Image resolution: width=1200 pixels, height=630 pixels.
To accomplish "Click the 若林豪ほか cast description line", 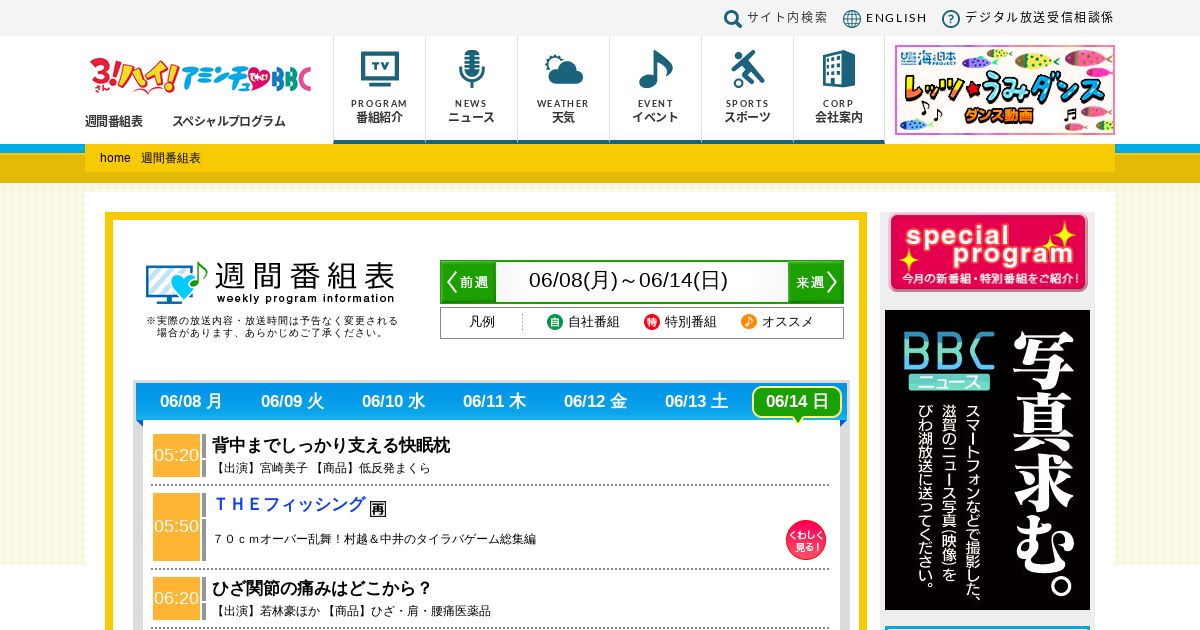I will click(x=351, y=611).
